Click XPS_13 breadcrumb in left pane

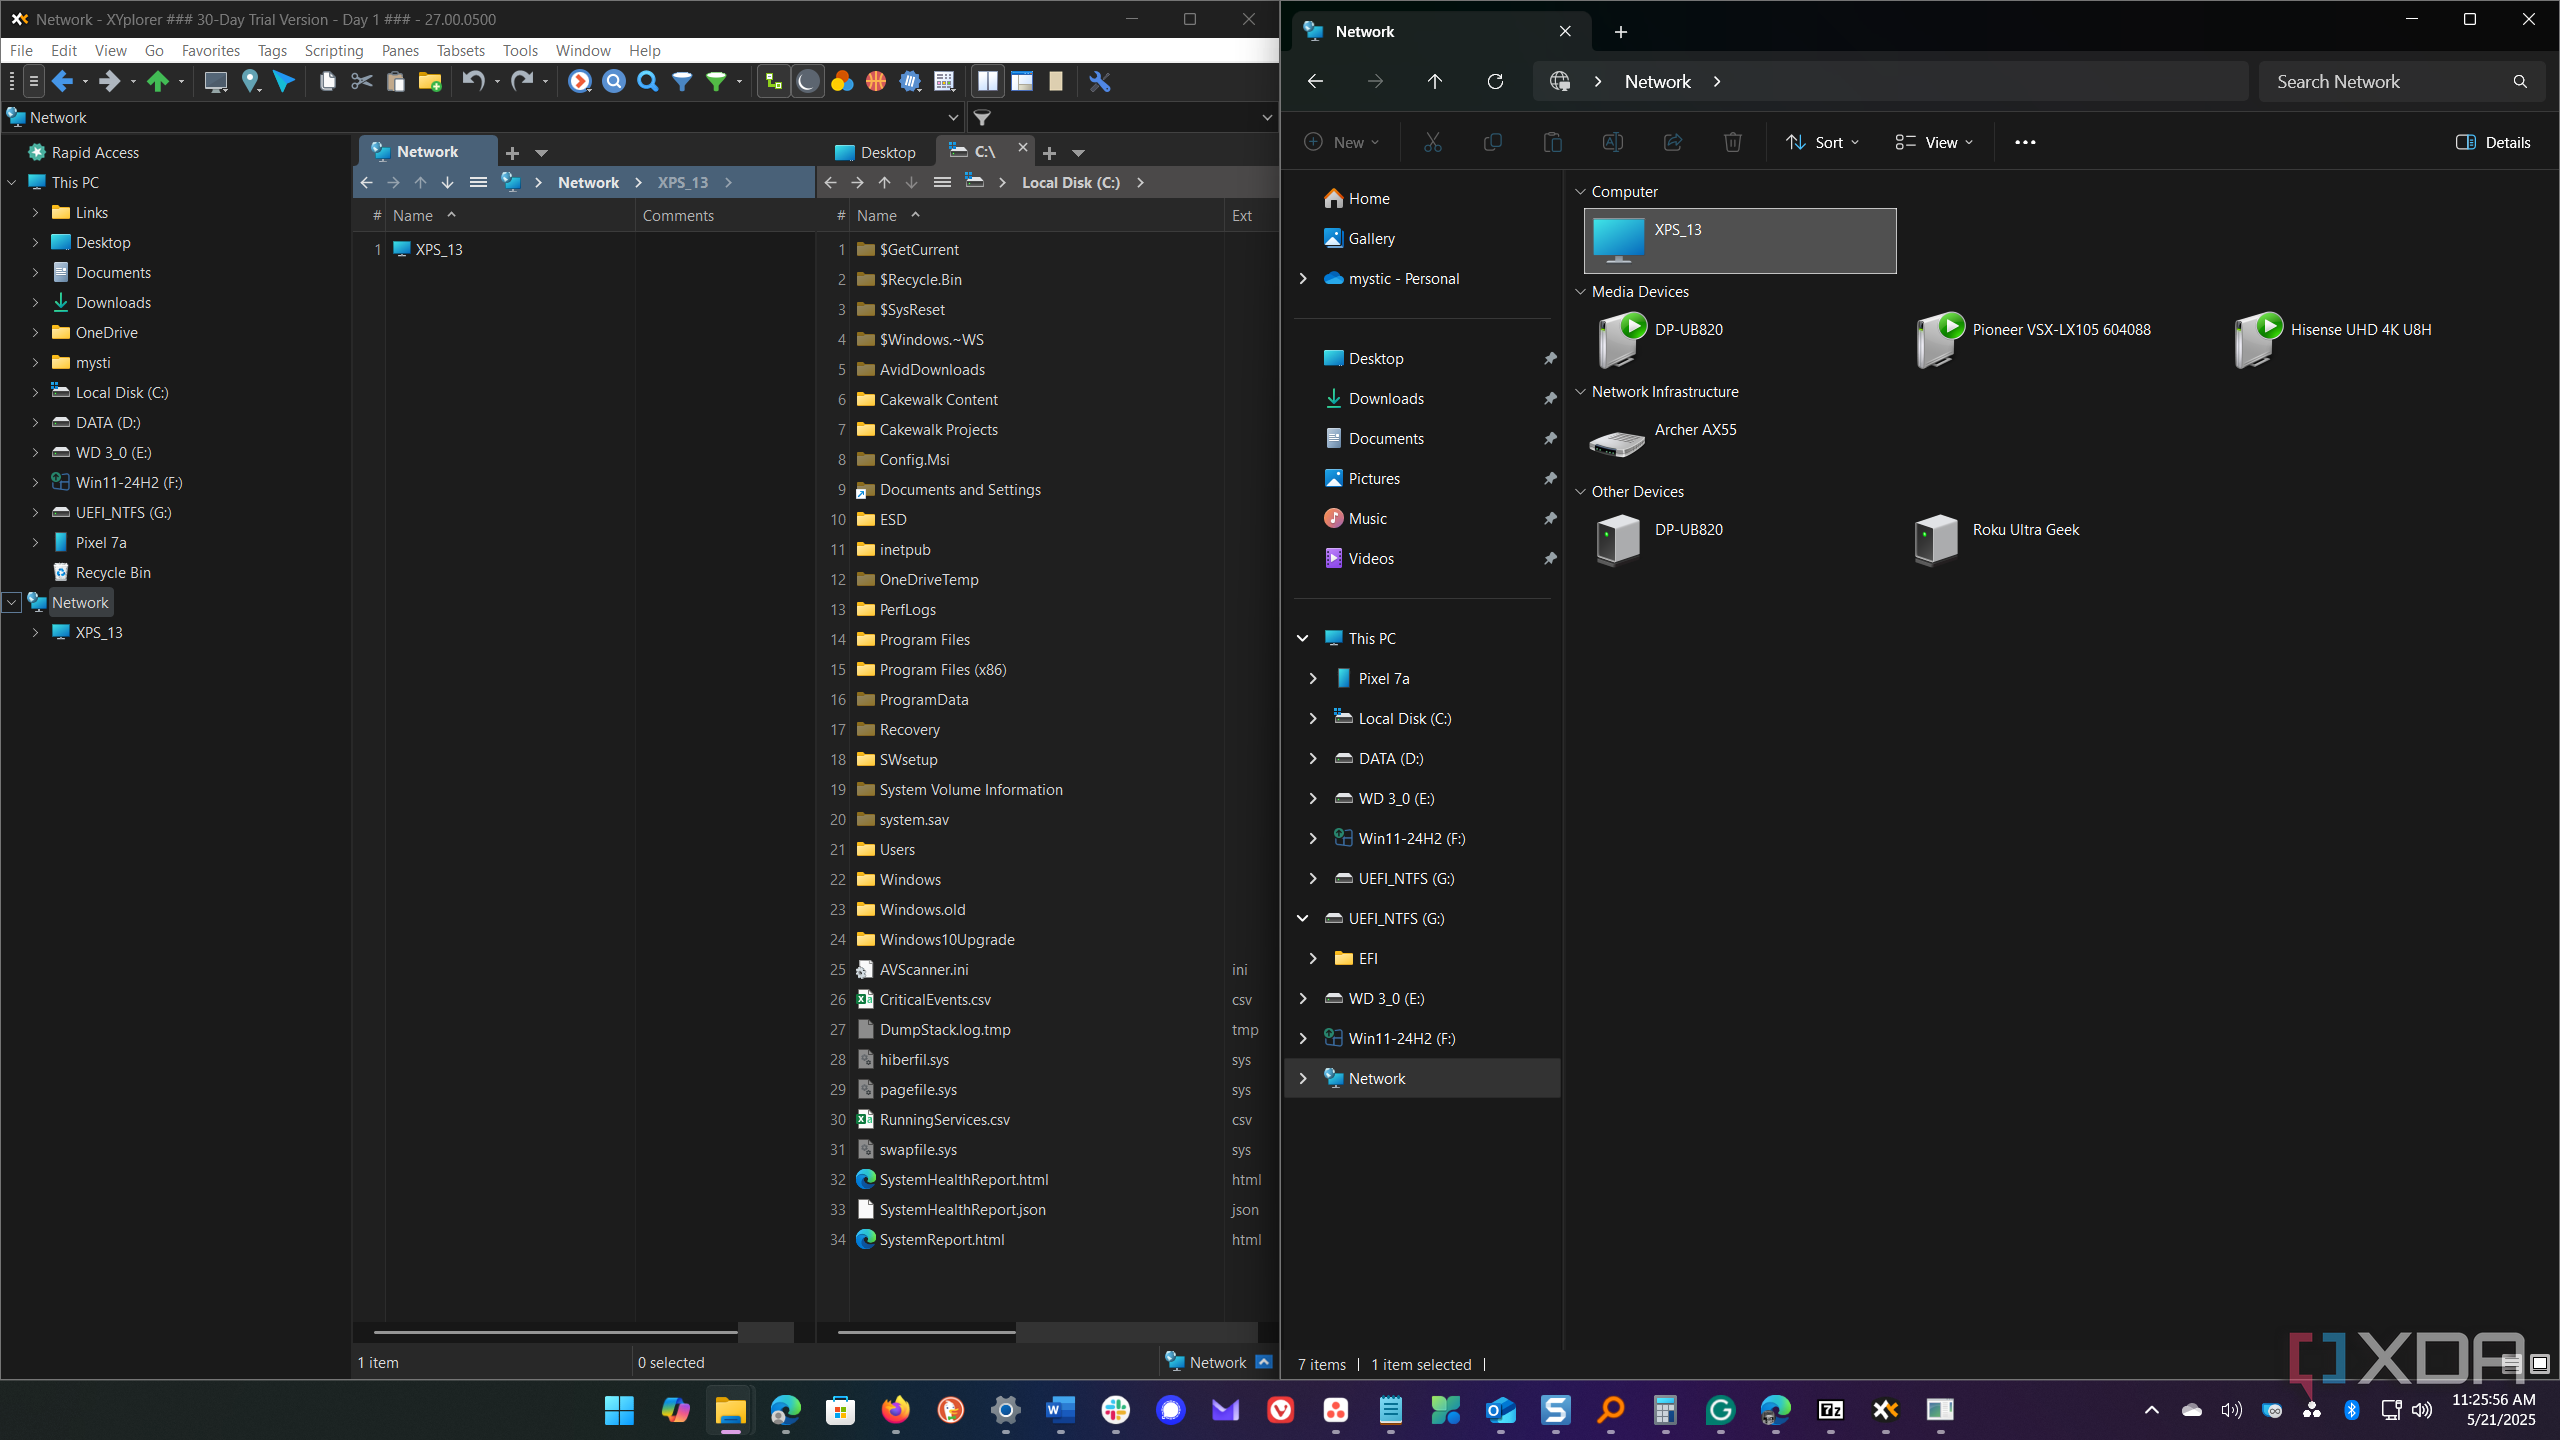pyautogui.click(x=683, y=183)
